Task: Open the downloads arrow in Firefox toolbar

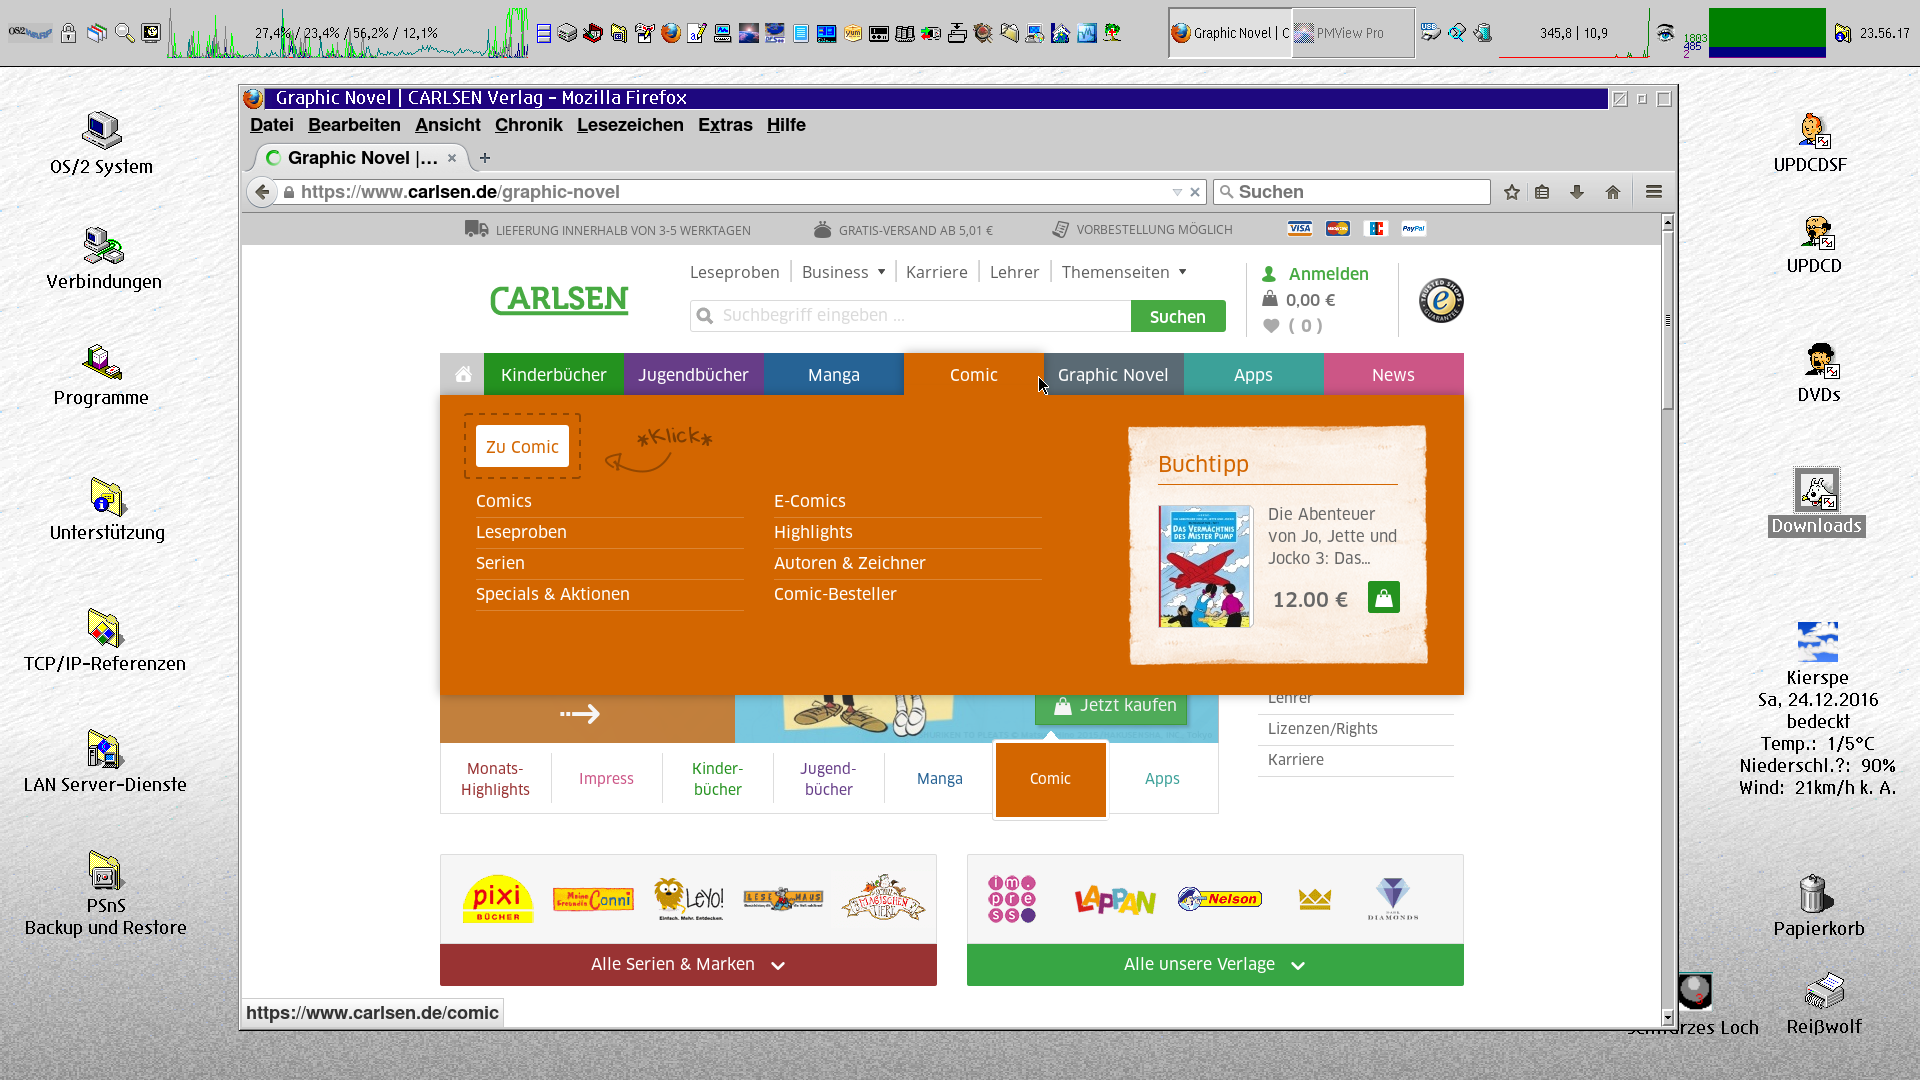Action: pos(1577,192)
